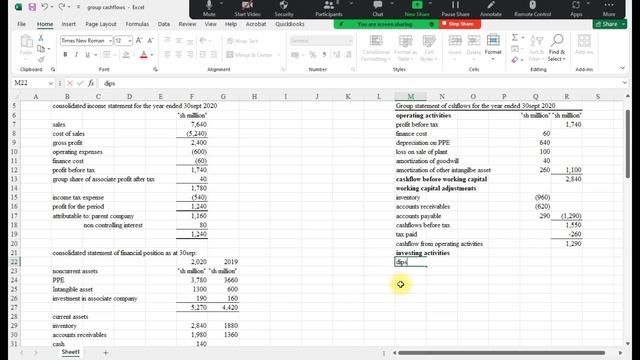Expand the Name Box dropdown
Screen dimensions: 640x360
pyautogui.click(x=51, y=83)
